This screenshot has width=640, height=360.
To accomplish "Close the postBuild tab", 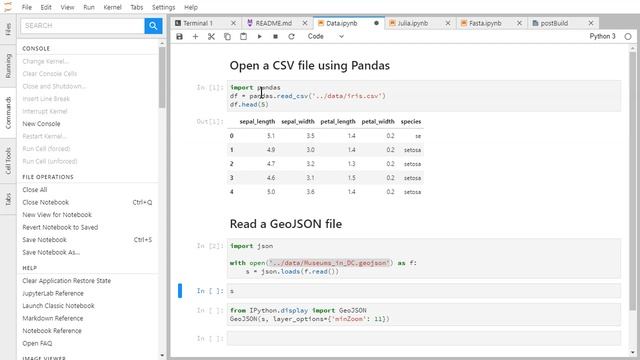I will click(x=591, y=23).
